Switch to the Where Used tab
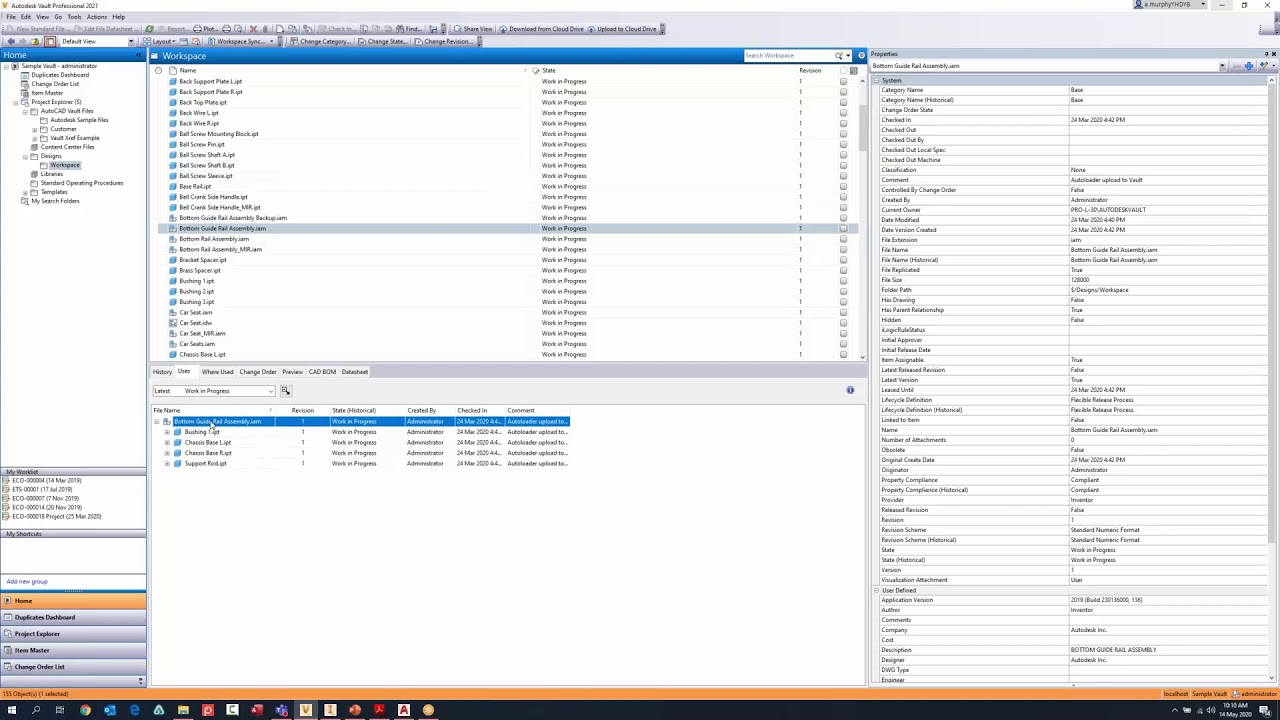Screen dimensions: 1280x720 (217, 372)
